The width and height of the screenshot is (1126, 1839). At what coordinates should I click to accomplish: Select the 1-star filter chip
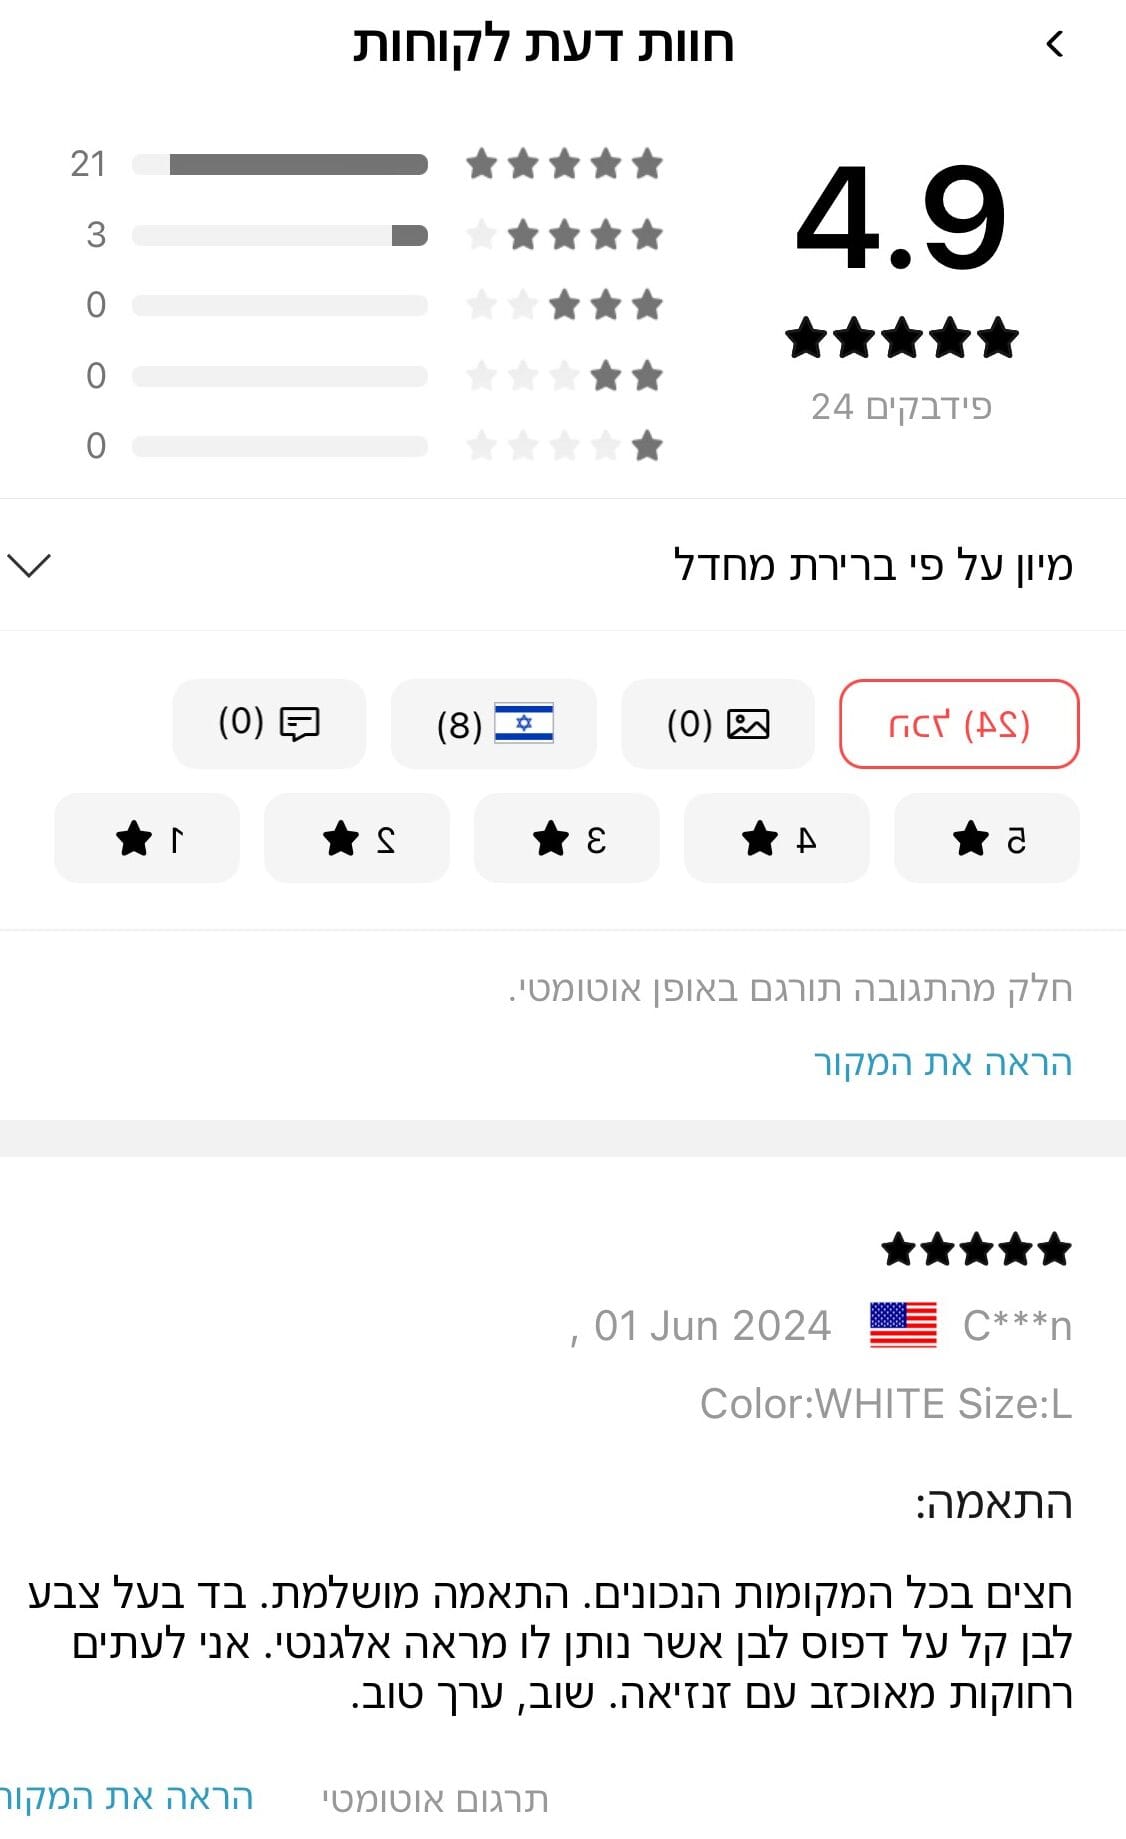pyautogui.click(x=147, y=838)
